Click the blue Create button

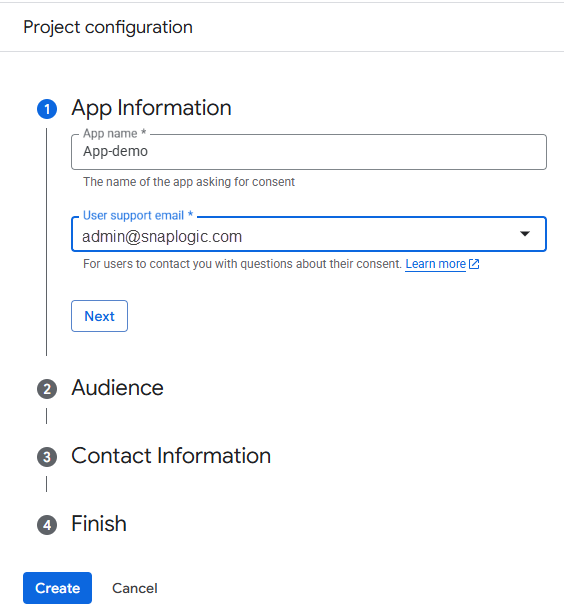tap(57, 588)
